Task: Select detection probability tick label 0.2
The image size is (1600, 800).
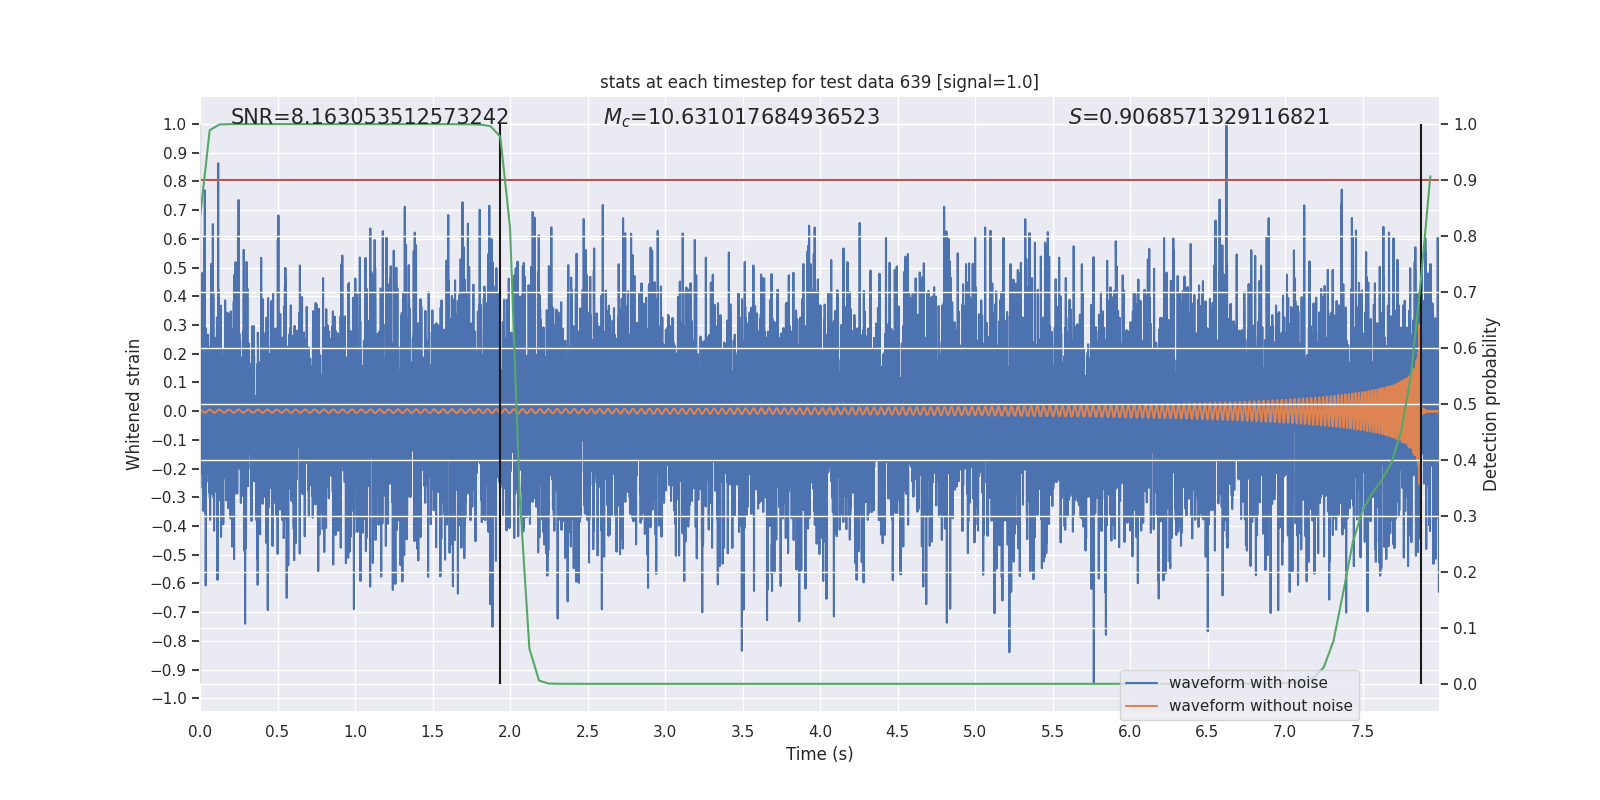Action: (1465, 573)
